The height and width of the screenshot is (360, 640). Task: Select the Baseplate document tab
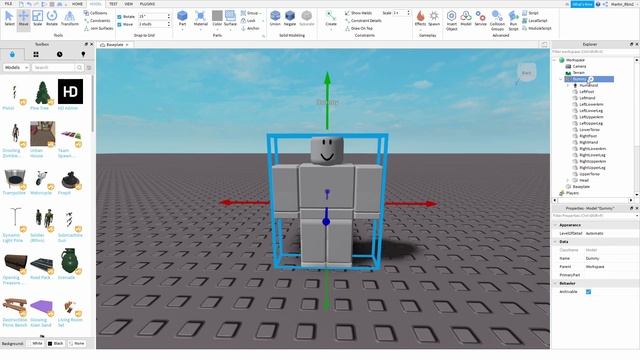(x=114, y=44)
